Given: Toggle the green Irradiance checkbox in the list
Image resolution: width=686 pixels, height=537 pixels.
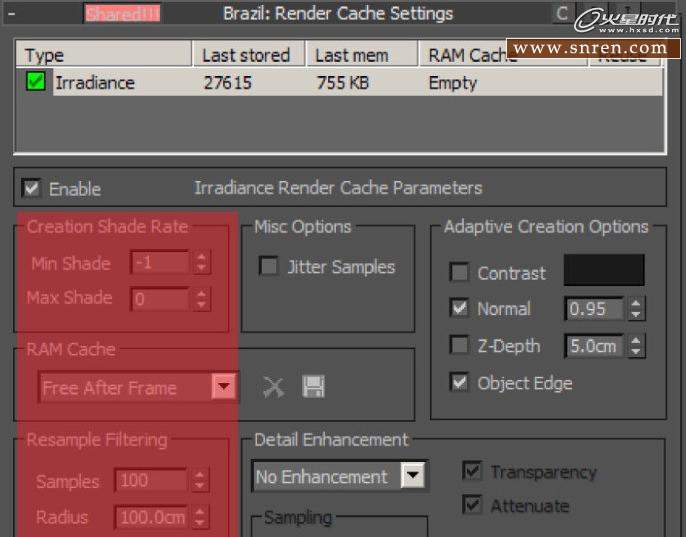Looking at the screenshot, I should (35, 81).
